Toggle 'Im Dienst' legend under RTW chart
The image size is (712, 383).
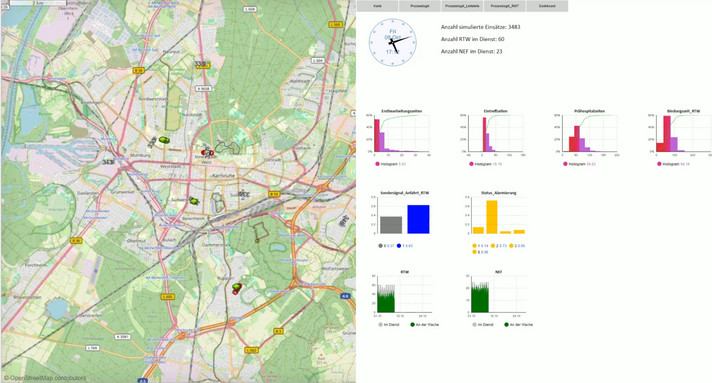point(390,324)
